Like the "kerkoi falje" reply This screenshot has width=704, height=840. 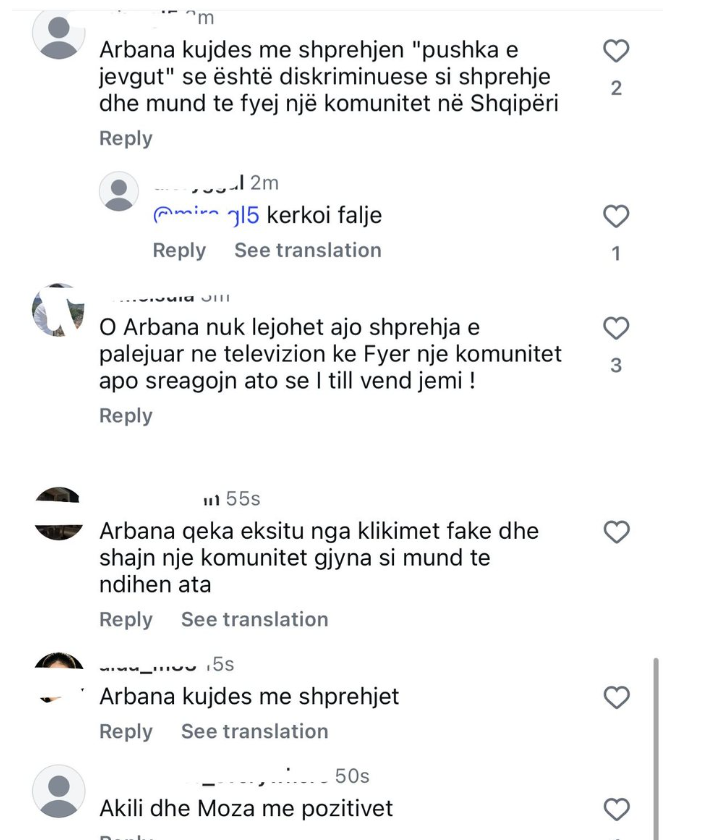617,216
